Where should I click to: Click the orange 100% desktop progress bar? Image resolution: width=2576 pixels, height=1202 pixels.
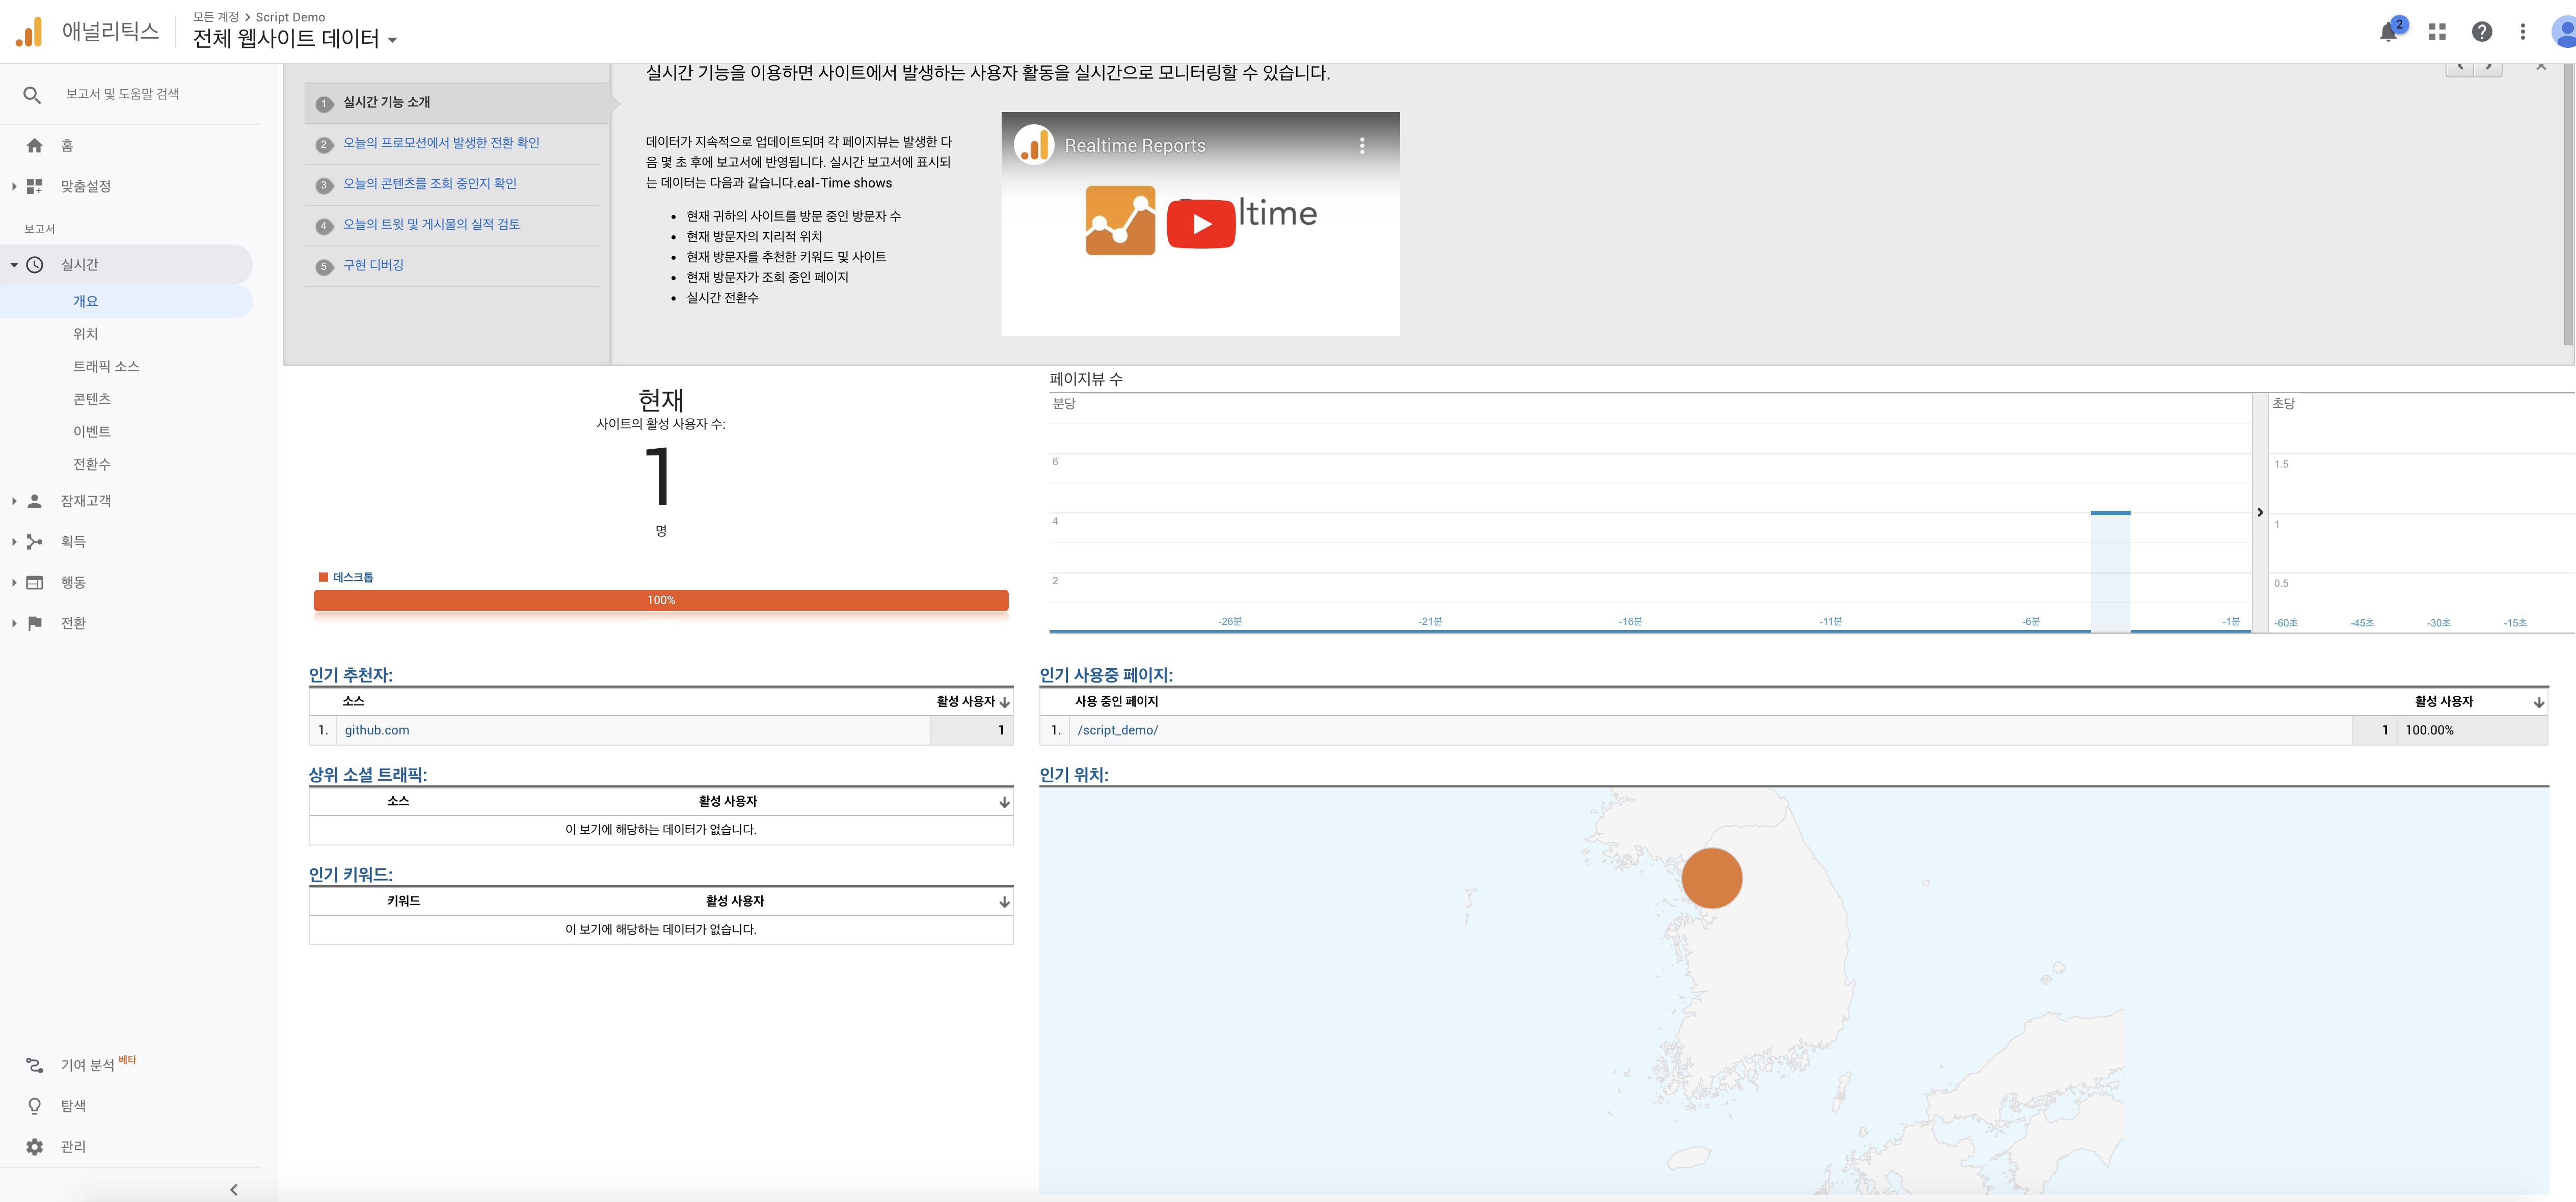(x=661, y=600)
